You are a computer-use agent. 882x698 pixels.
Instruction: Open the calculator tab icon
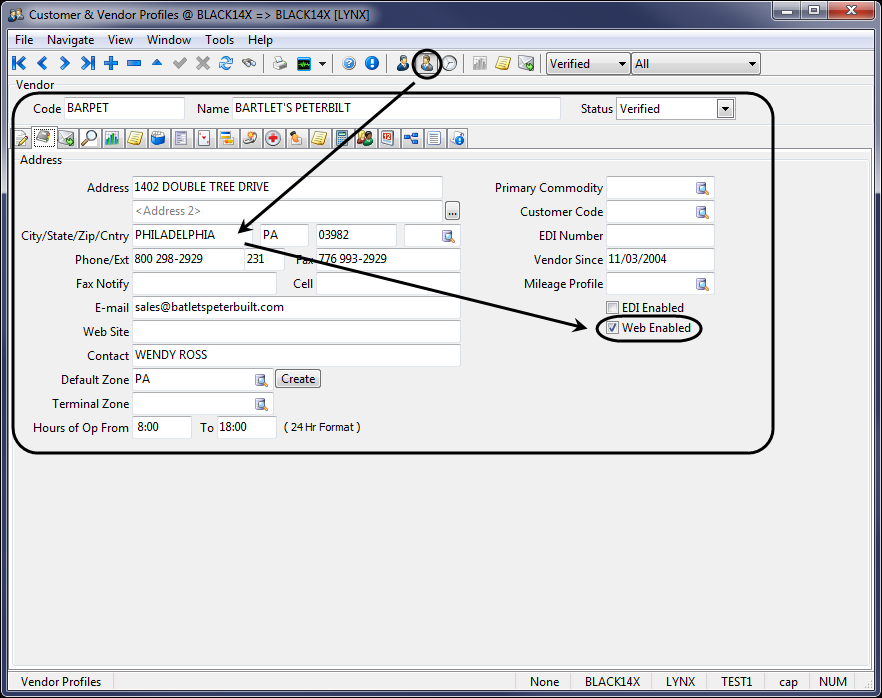341,138
